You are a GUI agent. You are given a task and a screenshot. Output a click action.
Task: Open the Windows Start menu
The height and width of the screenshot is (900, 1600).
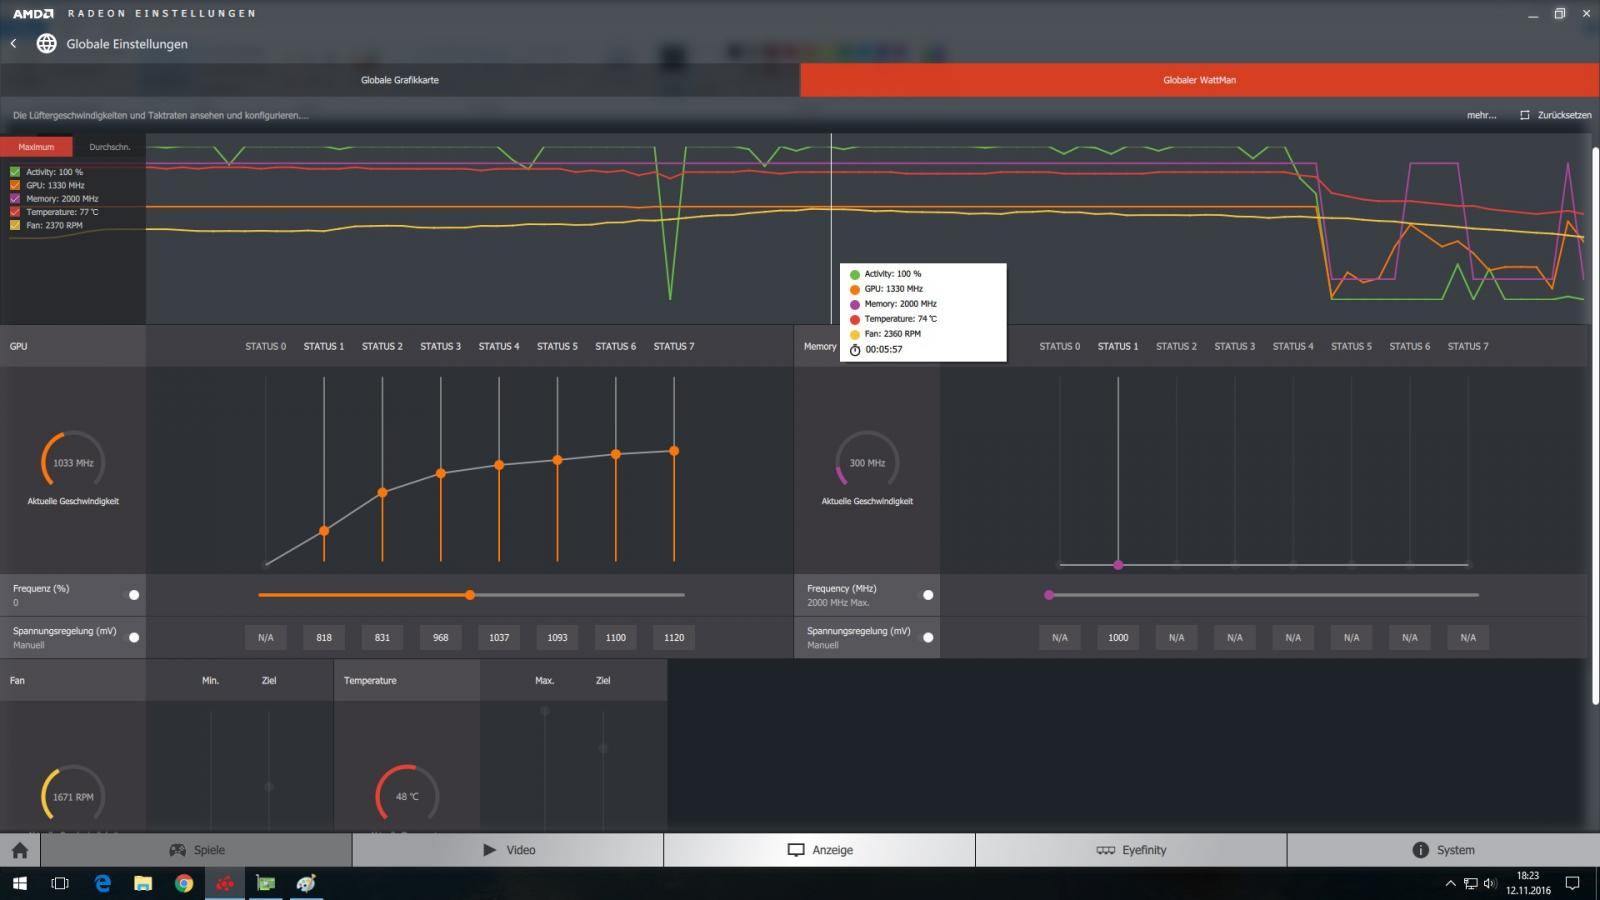click(20, 883)
